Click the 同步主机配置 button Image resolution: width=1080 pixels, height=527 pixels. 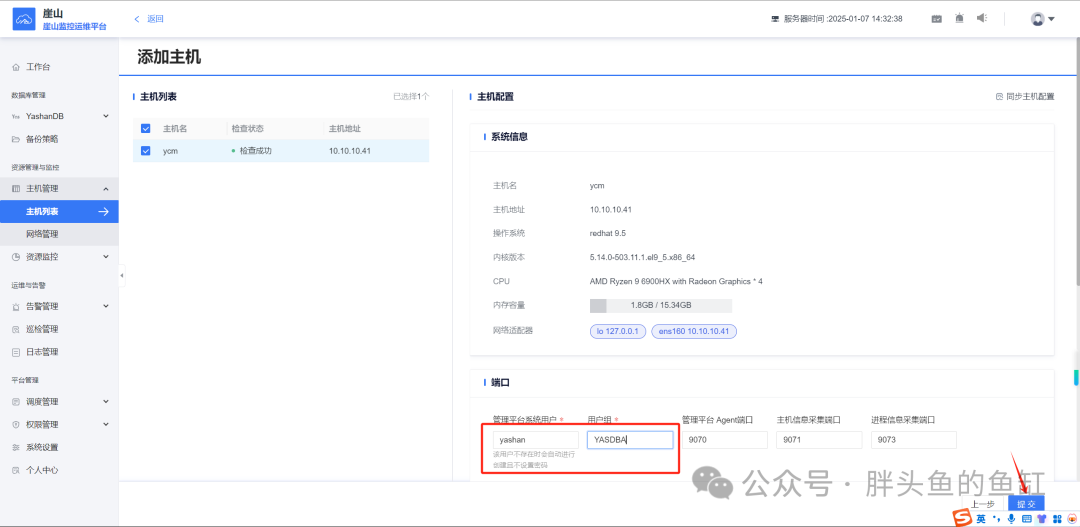pyautogui.click(x=1025, y=96)
